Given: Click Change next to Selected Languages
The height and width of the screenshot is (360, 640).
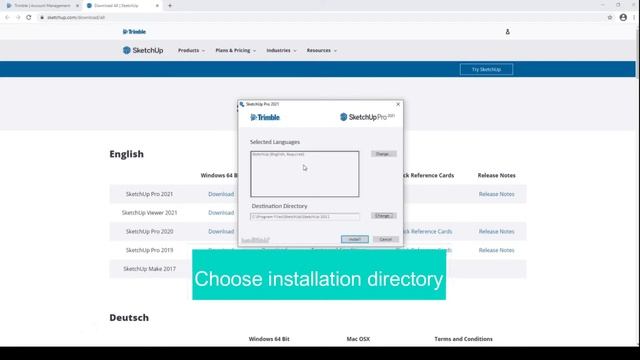Looking at the screenshot, I should pyautogui.click(x=383, y=154).
